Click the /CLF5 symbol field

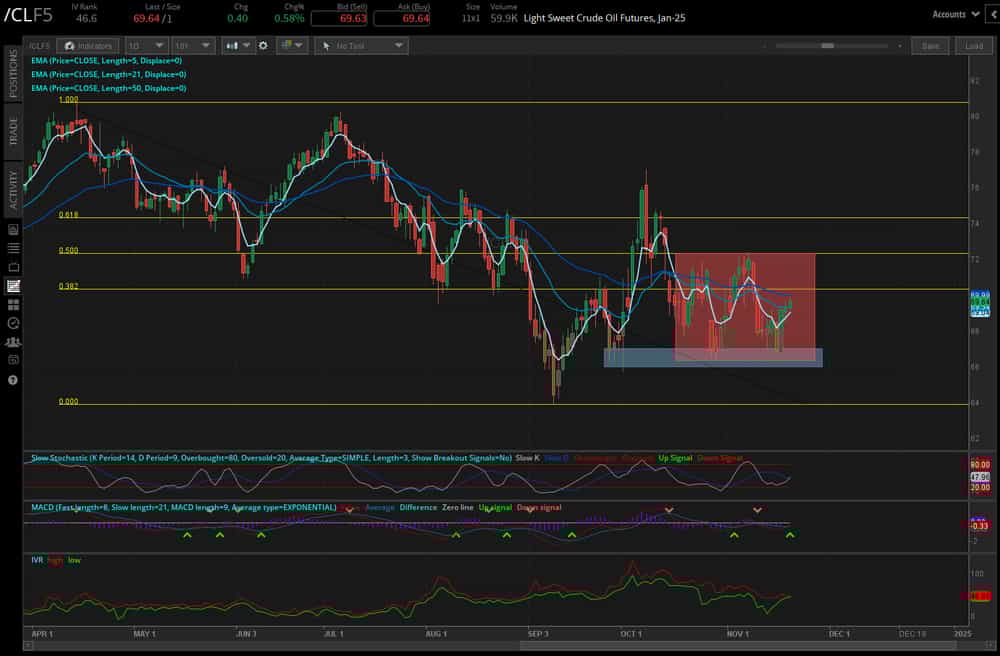[38, 45]
